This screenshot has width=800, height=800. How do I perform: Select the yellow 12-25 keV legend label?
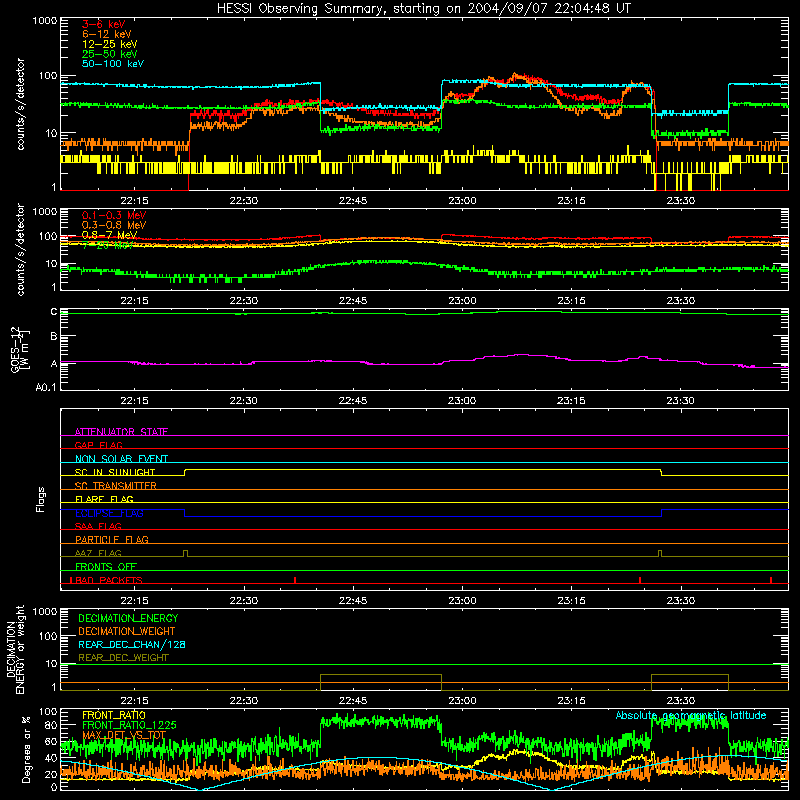coord(110,44)
